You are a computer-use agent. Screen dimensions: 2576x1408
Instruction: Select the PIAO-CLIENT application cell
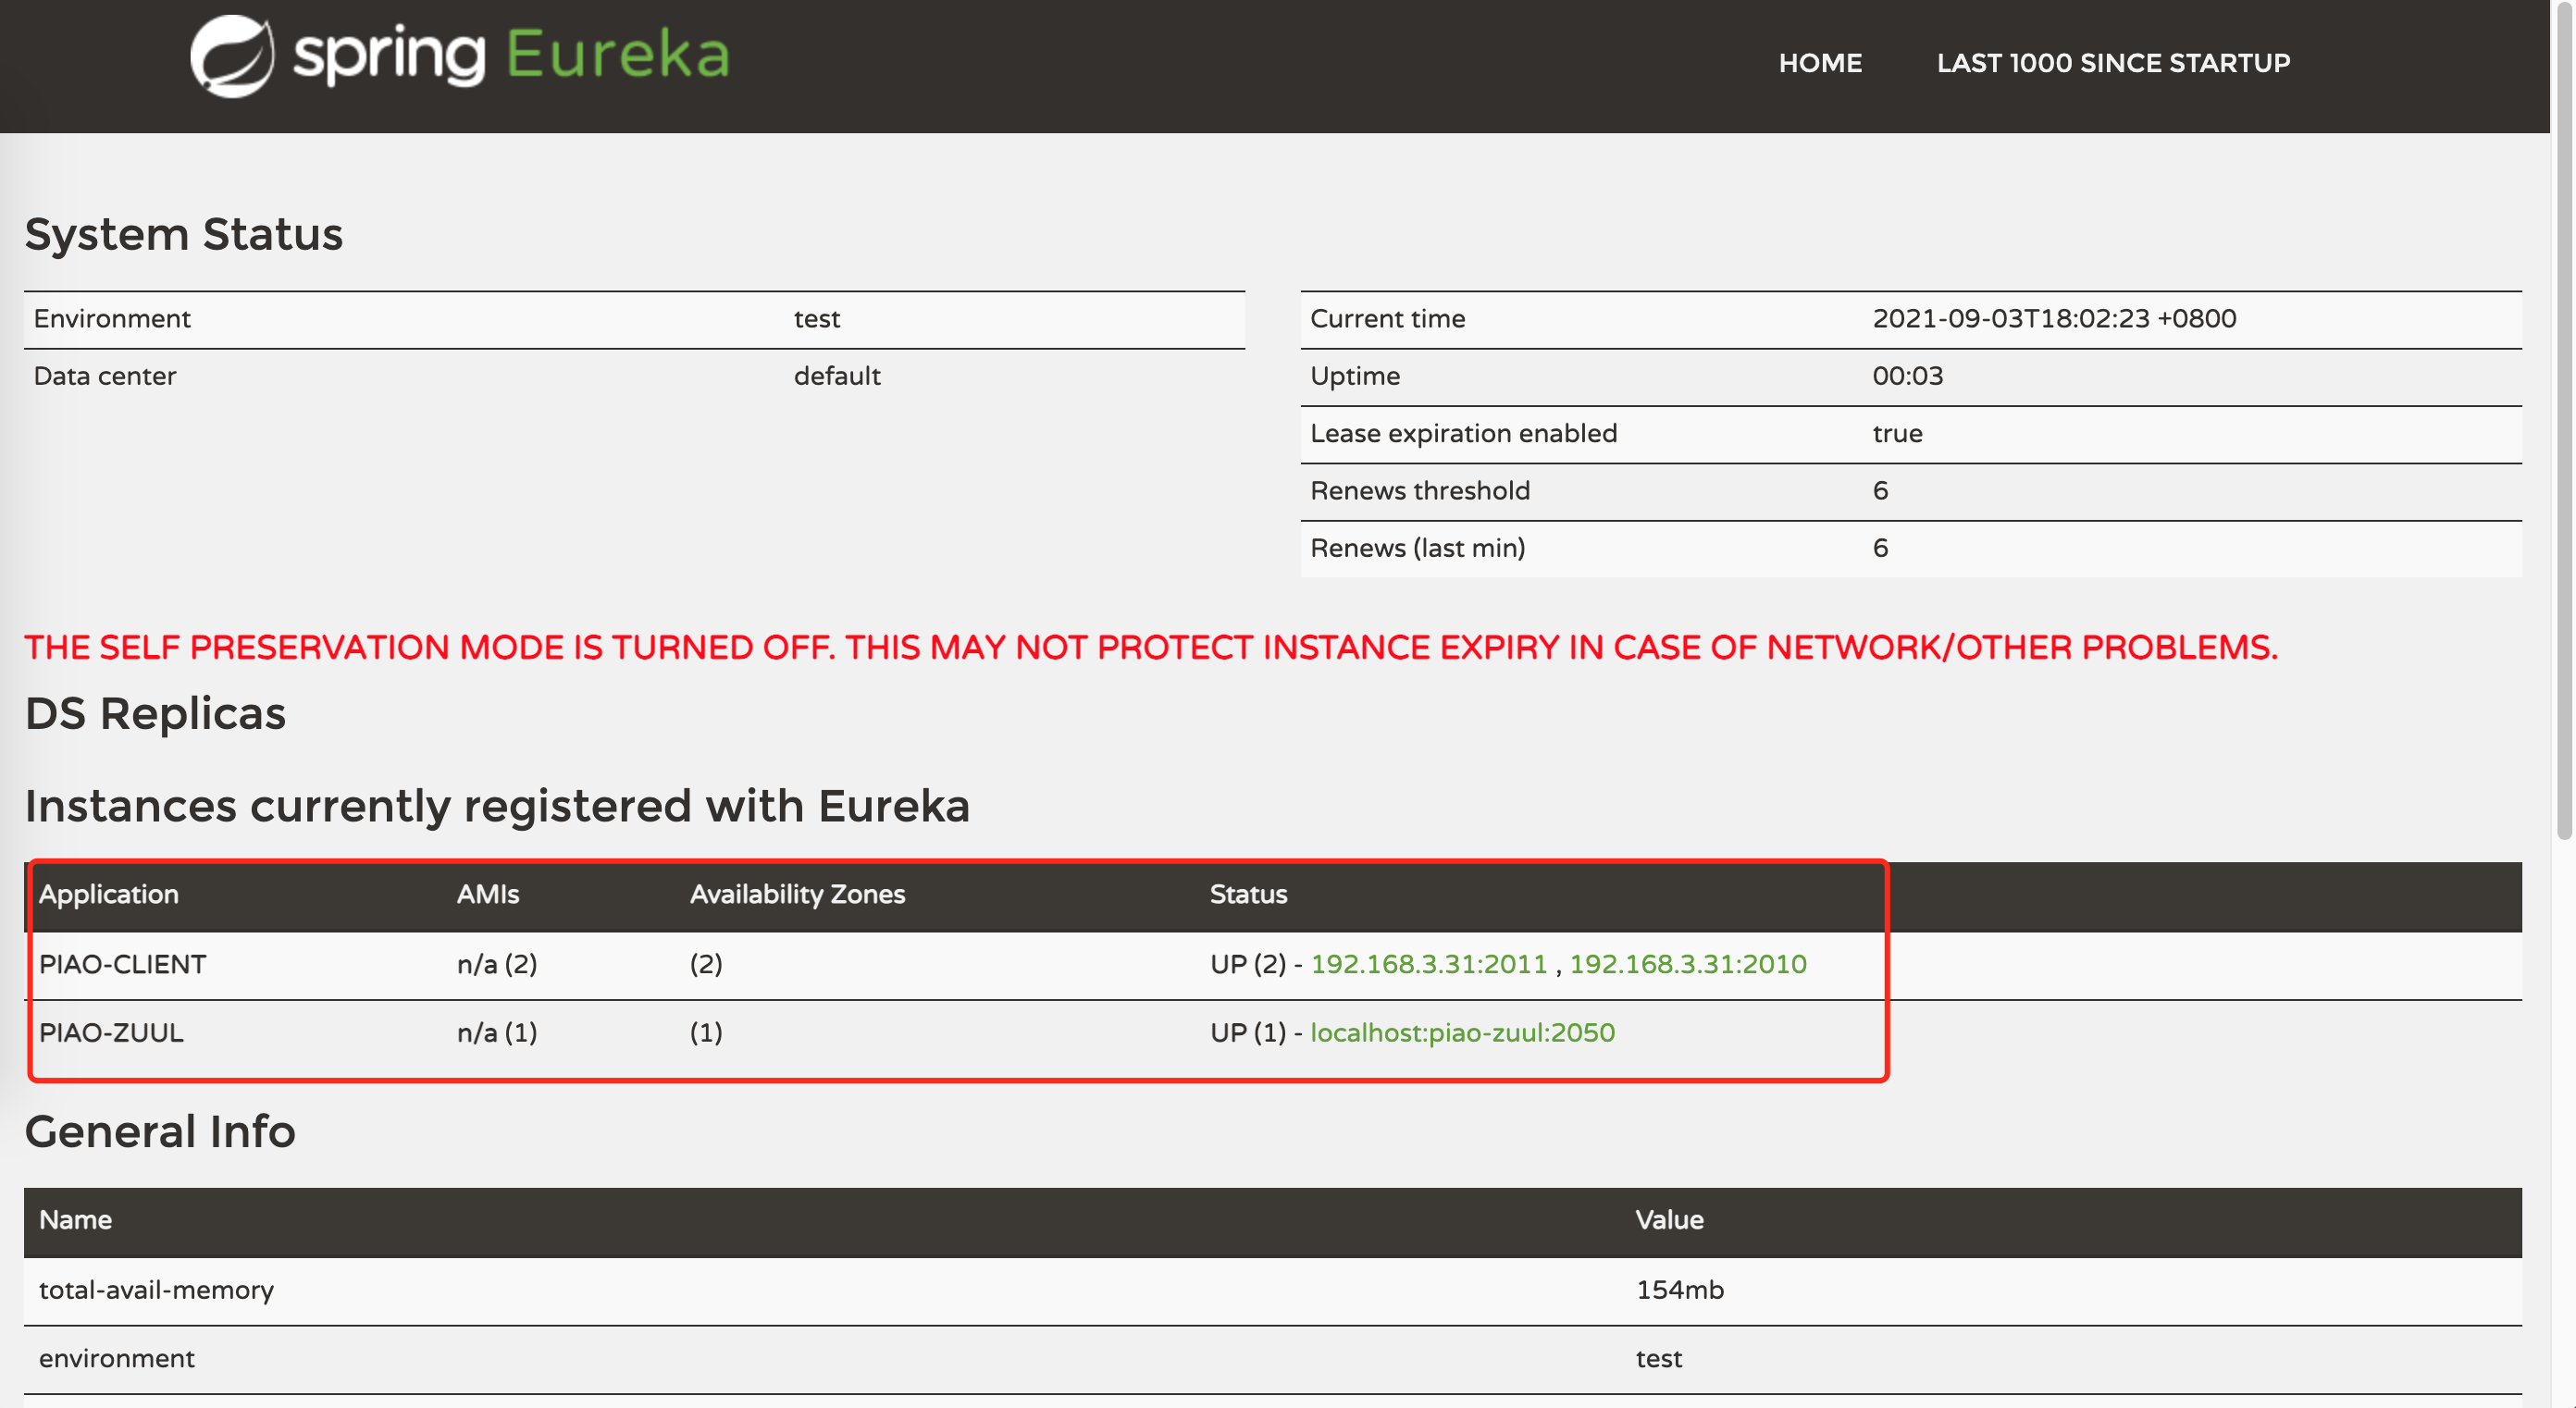tap(122, 964)
